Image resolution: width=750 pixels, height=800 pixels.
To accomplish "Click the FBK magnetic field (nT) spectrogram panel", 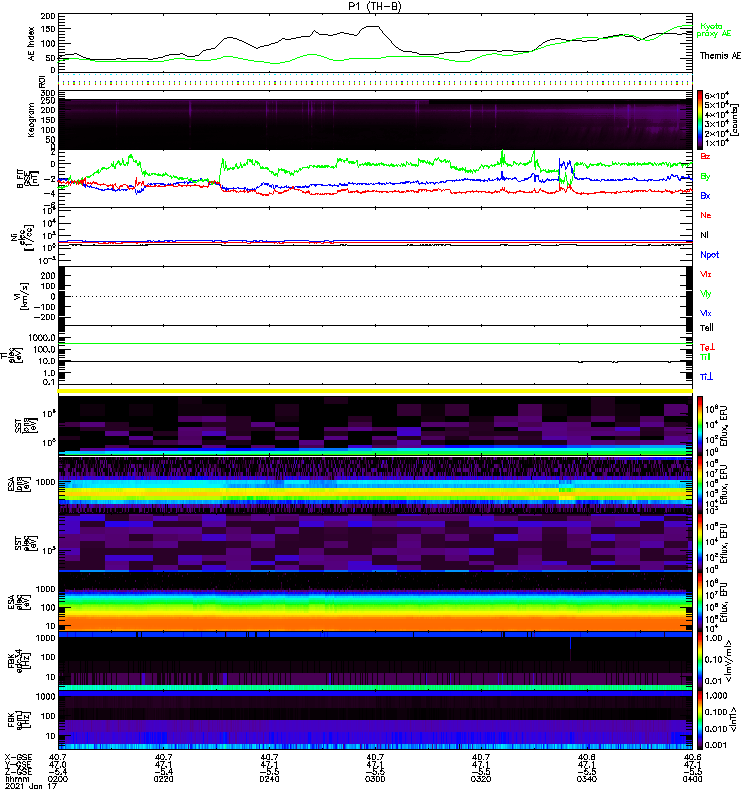I will click(375, 720).
